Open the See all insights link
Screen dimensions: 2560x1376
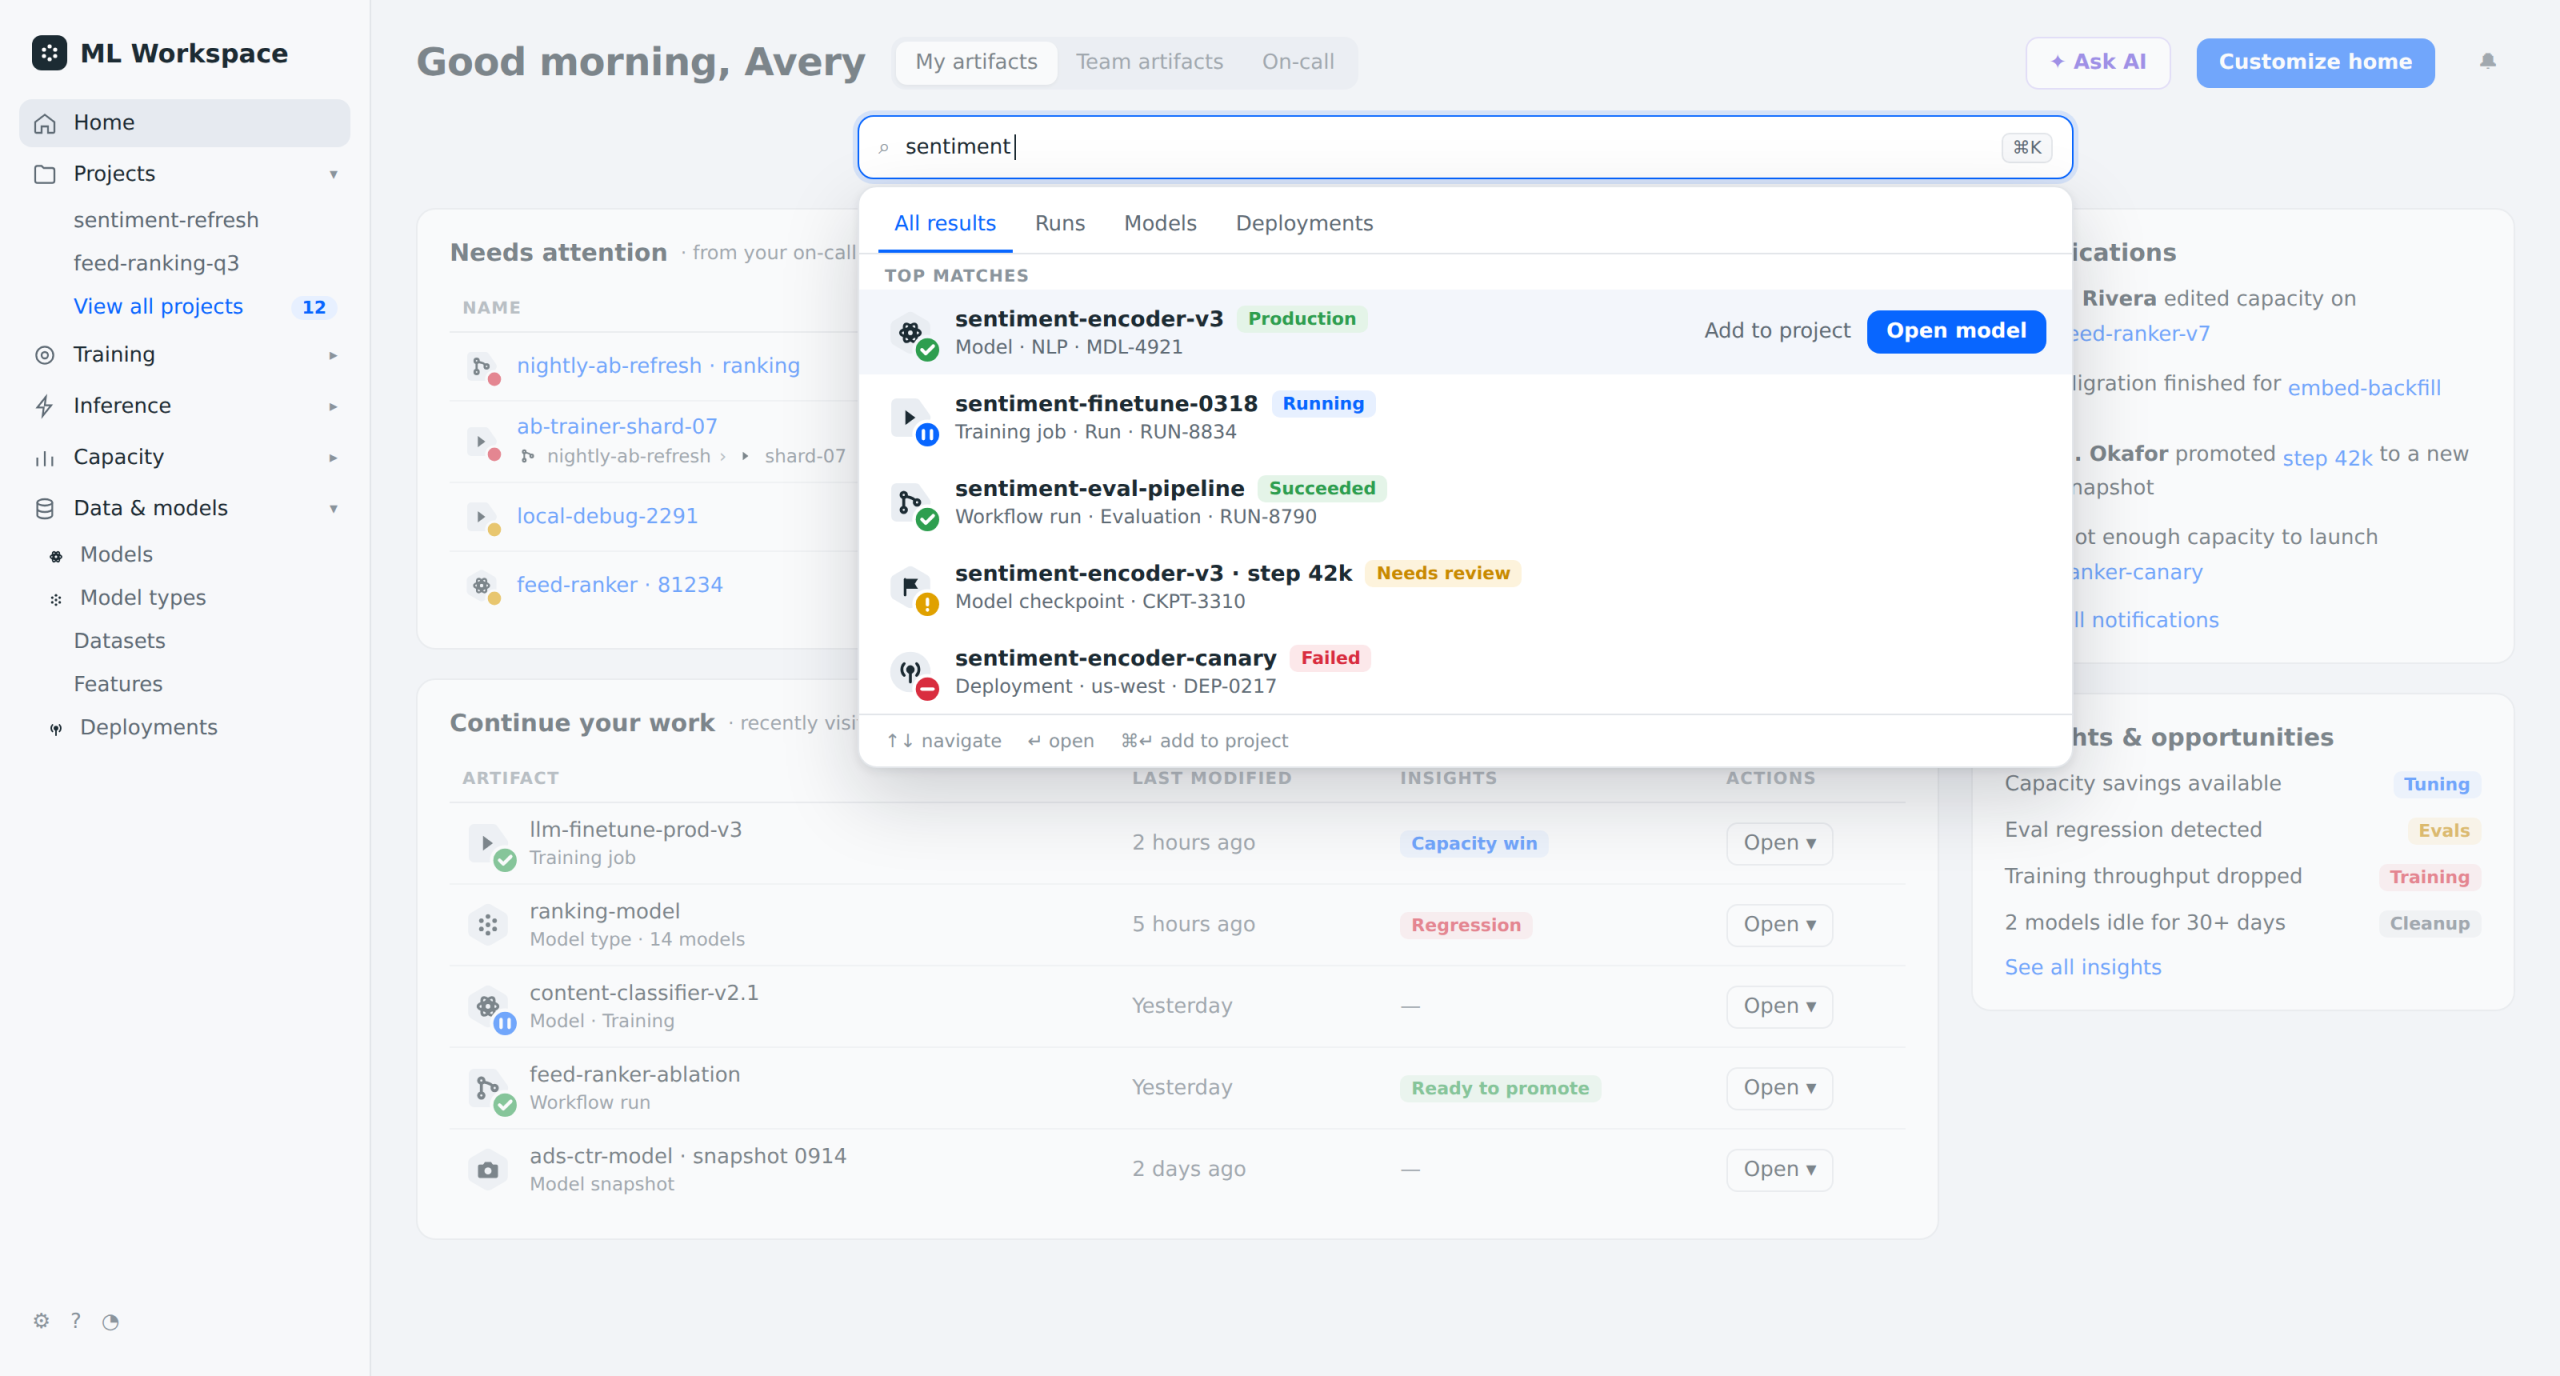click(x=2083, y=967)
